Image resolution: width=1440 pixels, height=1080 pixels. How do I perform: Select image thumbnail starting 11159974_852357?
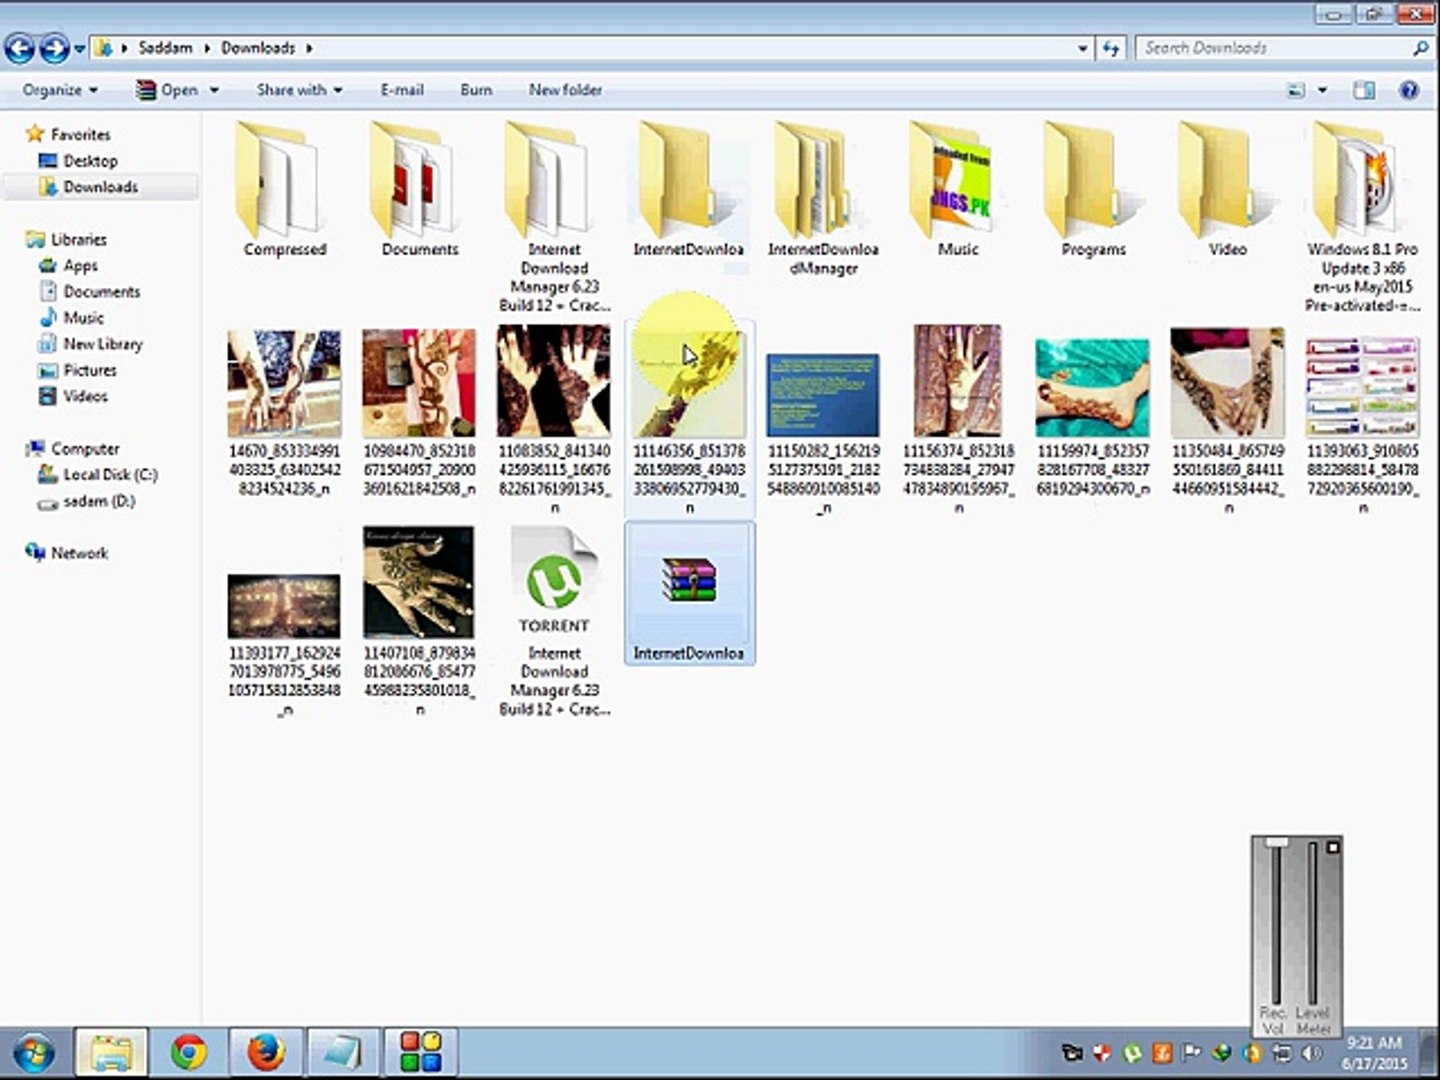tap(1093, 388)
